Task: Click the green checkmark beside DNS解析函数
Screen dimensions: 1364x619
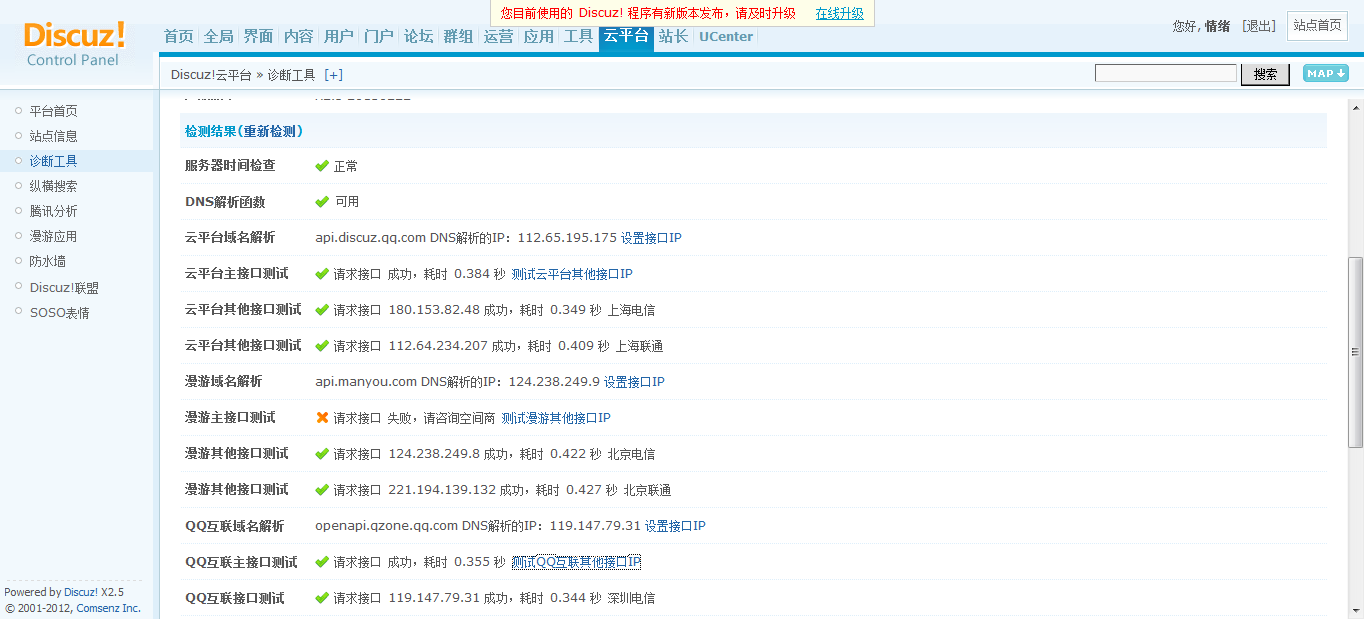Action: (322, 202)
